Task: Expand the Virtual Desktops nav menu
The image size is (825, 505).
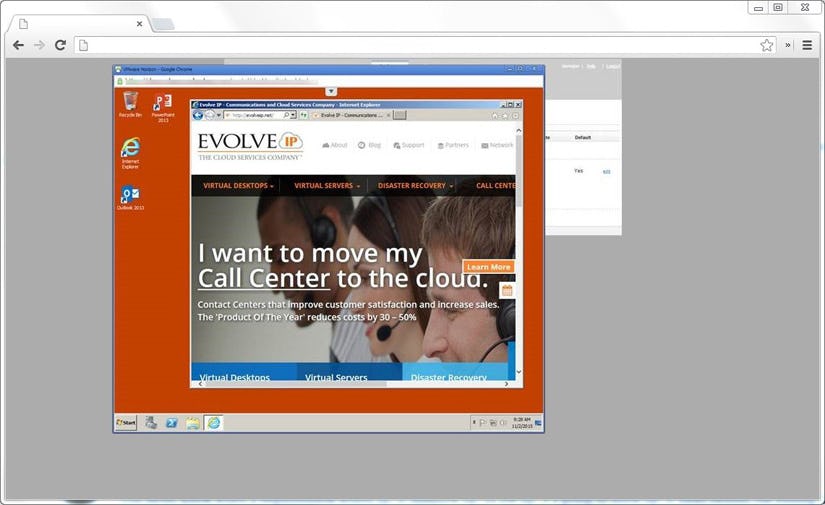Action: point(238,186)
